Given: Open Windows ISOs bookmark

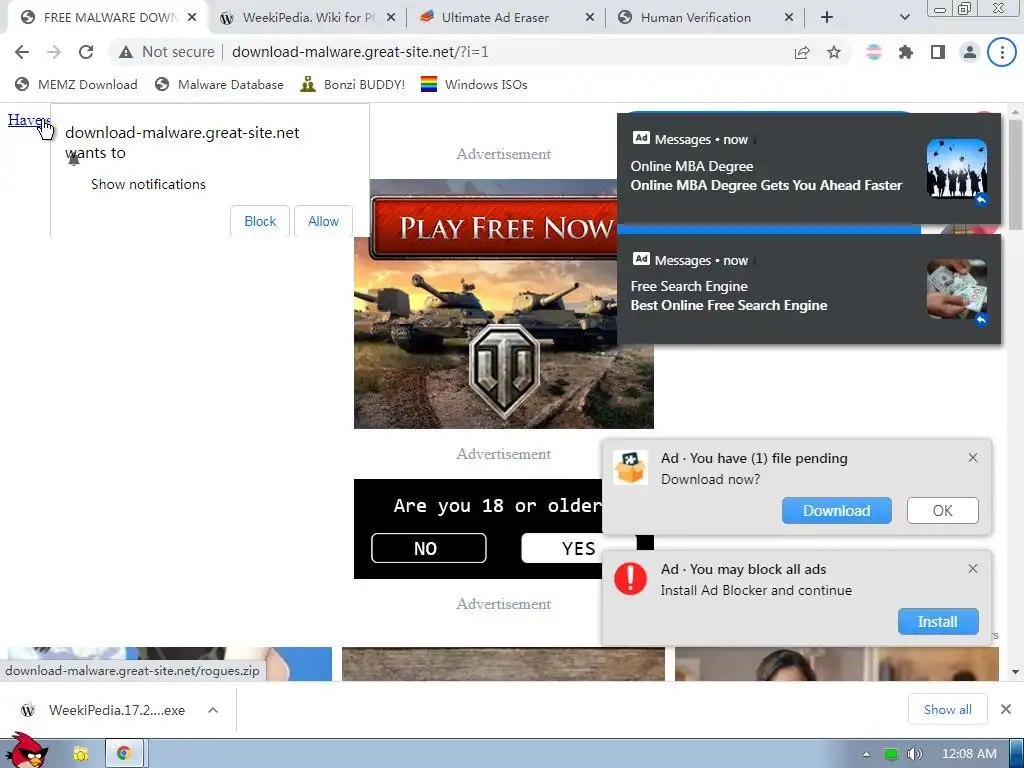Looking at the screenshot, I should [474, 84].
